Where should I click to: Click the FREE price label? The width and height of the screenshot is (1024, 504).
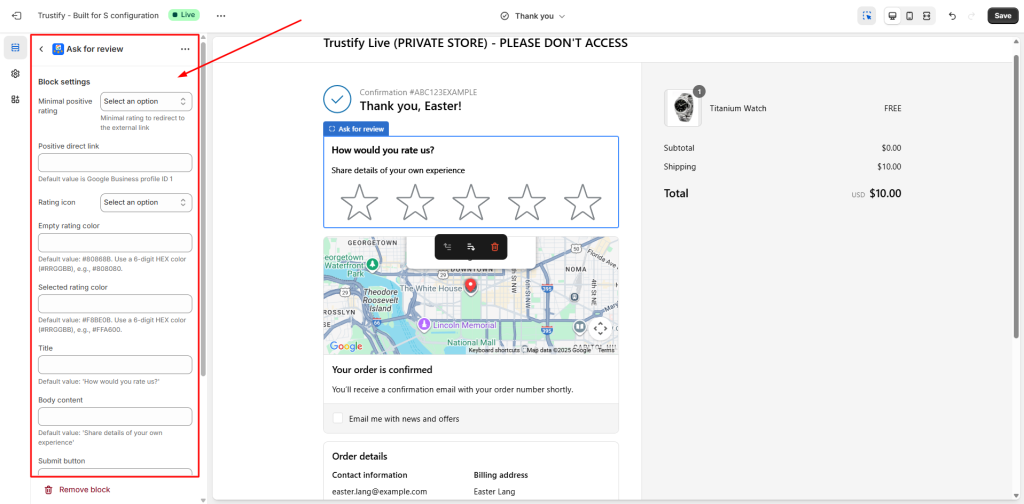tap(893, 108)
